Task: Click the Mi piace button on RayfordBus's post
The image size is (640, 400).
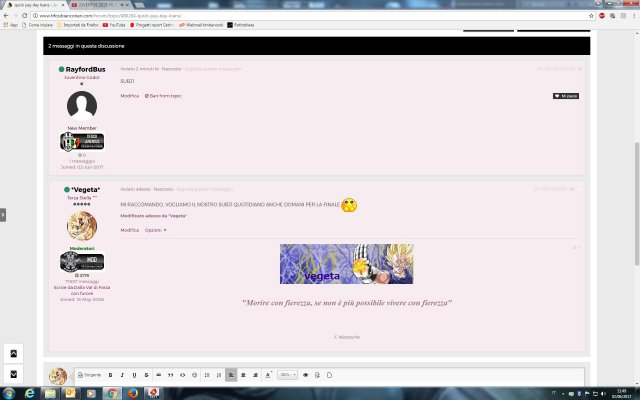Action: (x=566, y=96)
